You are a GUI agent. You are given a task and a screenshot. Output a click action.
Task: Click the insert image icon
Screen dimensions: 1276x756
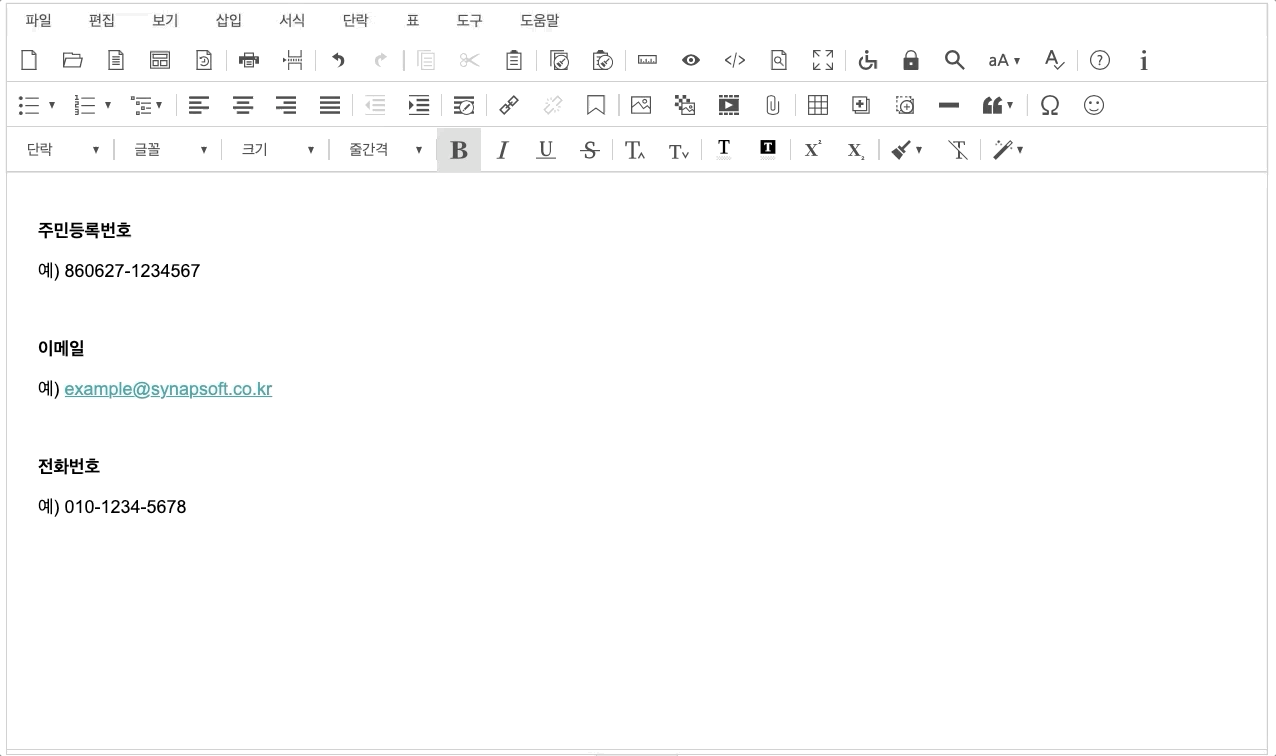pos(641,105)
